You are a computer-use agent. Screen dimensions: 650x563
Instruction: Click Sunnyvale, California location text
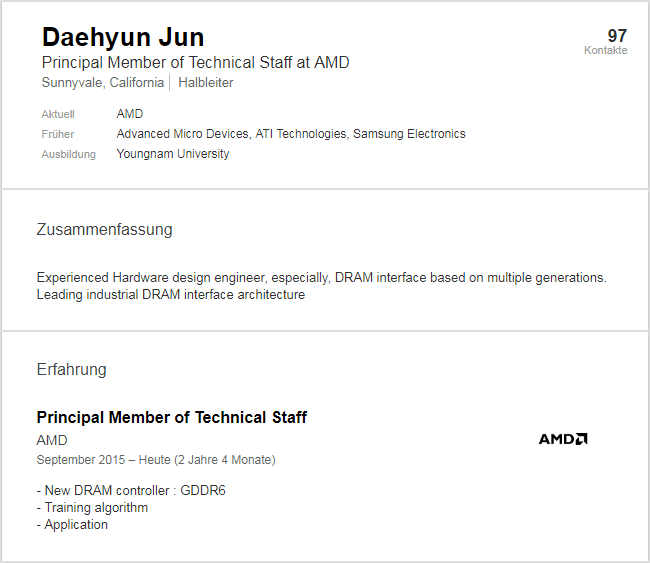click(103, 83)
